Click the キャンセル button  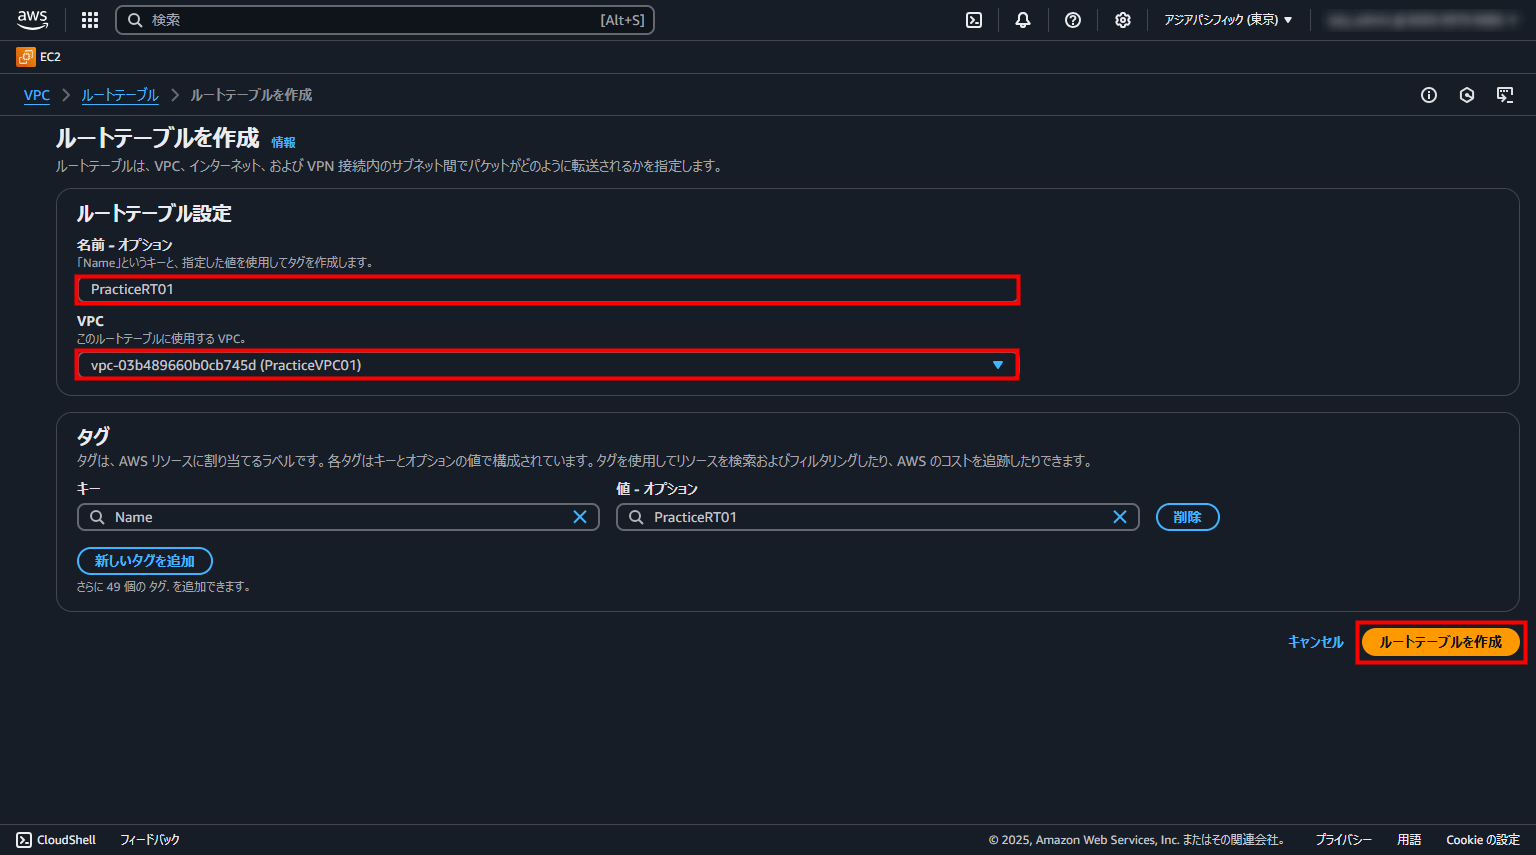(x=1315, y=642)
